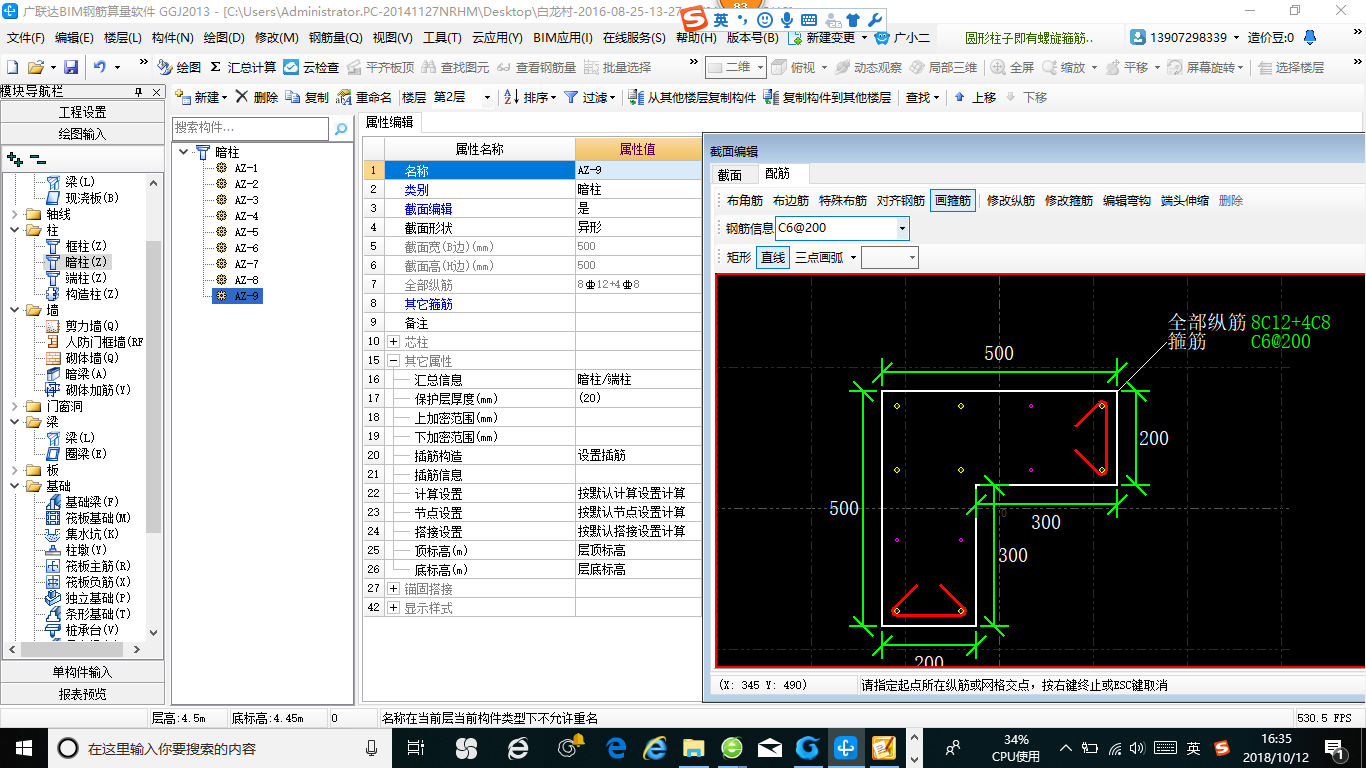Click 布边筋 button
This screenshot has height=768, width=1366.
tap(791, 200)
